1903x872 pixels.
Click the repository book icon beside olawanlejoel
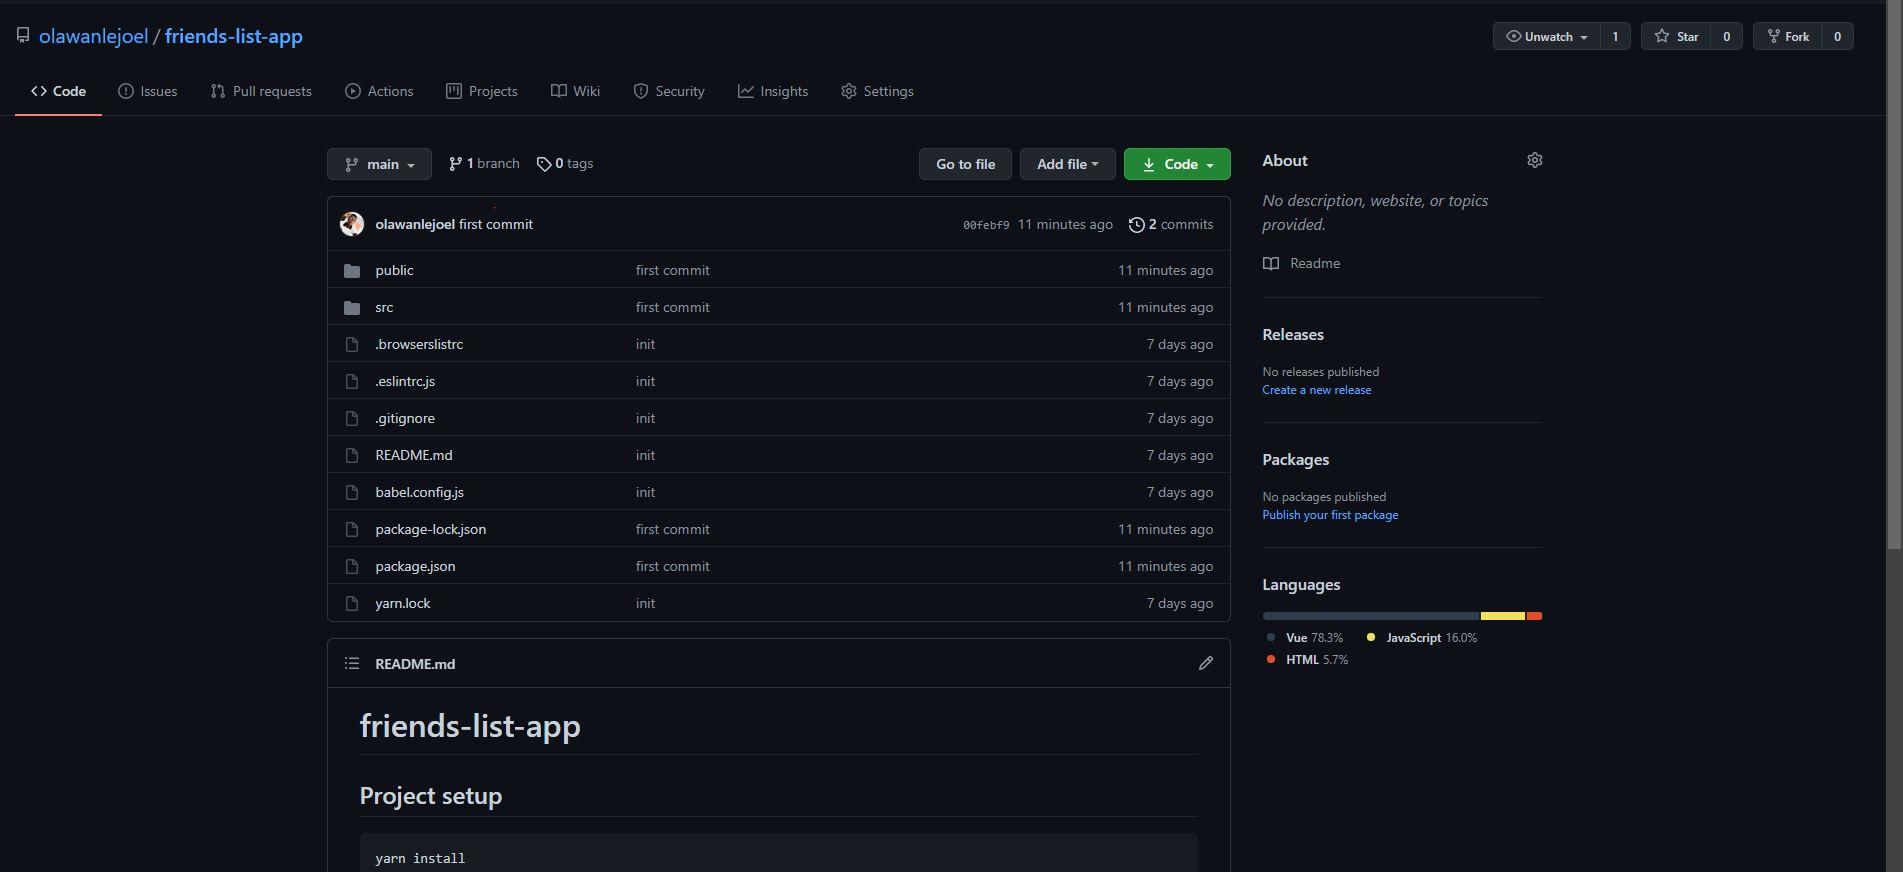pyautogui.click(x=23, y=36)
